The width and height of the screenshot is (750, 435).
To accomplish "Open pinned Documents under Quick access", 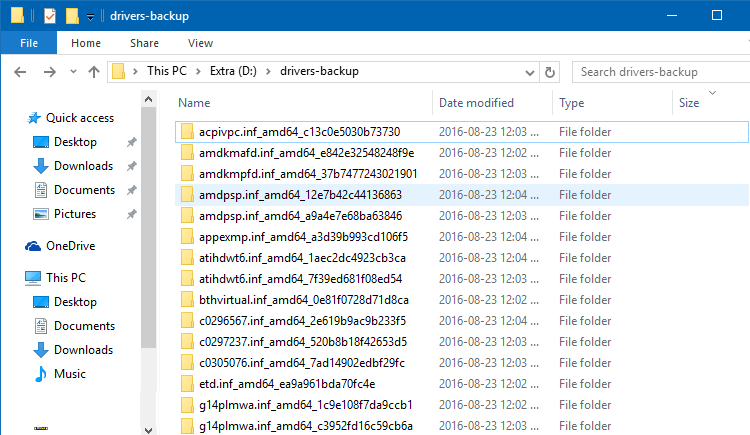I will [74, 190].
